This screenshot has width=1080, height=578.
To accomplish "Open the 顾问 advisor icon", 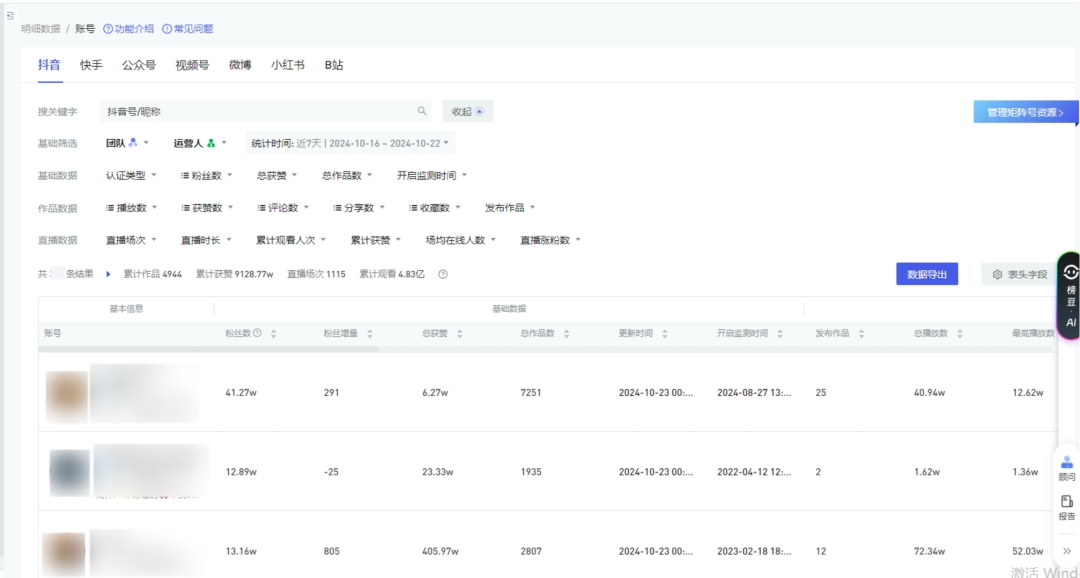I will 1067,468.
